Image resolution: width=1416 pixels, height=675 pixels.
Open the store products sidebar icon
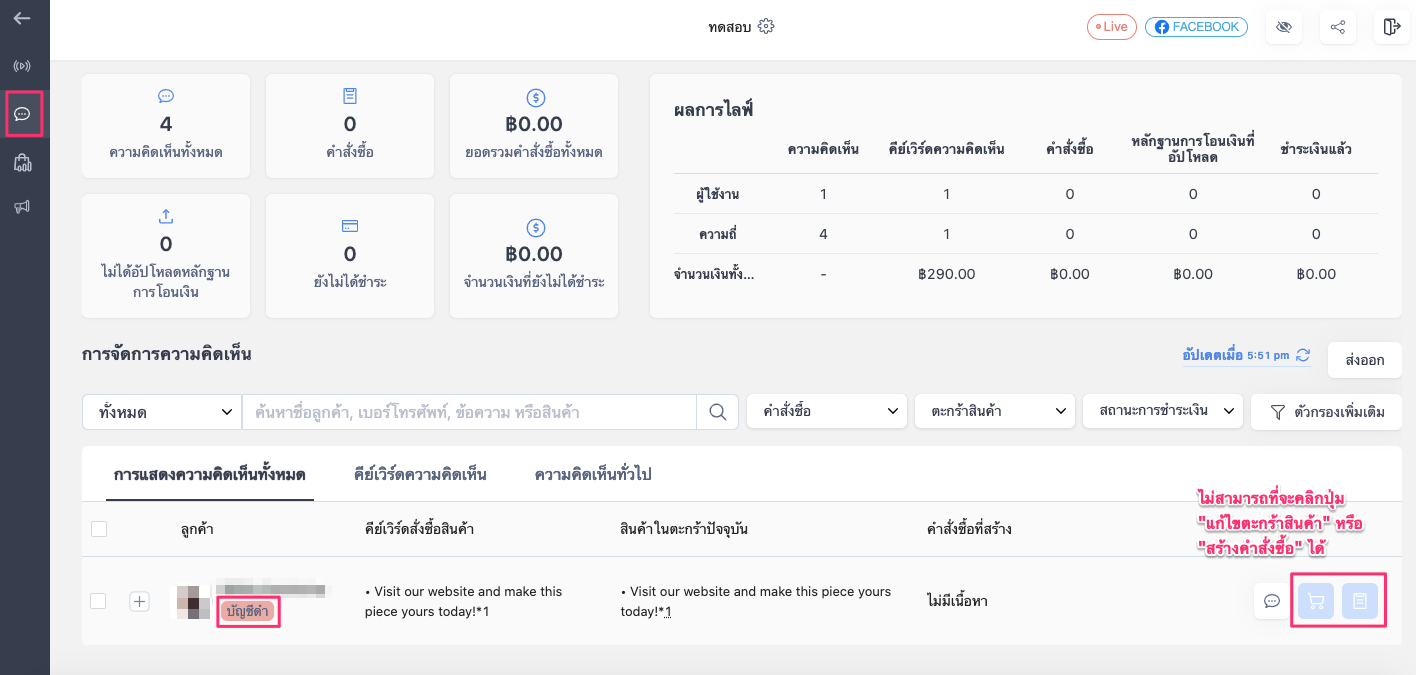tap(22, 163)
